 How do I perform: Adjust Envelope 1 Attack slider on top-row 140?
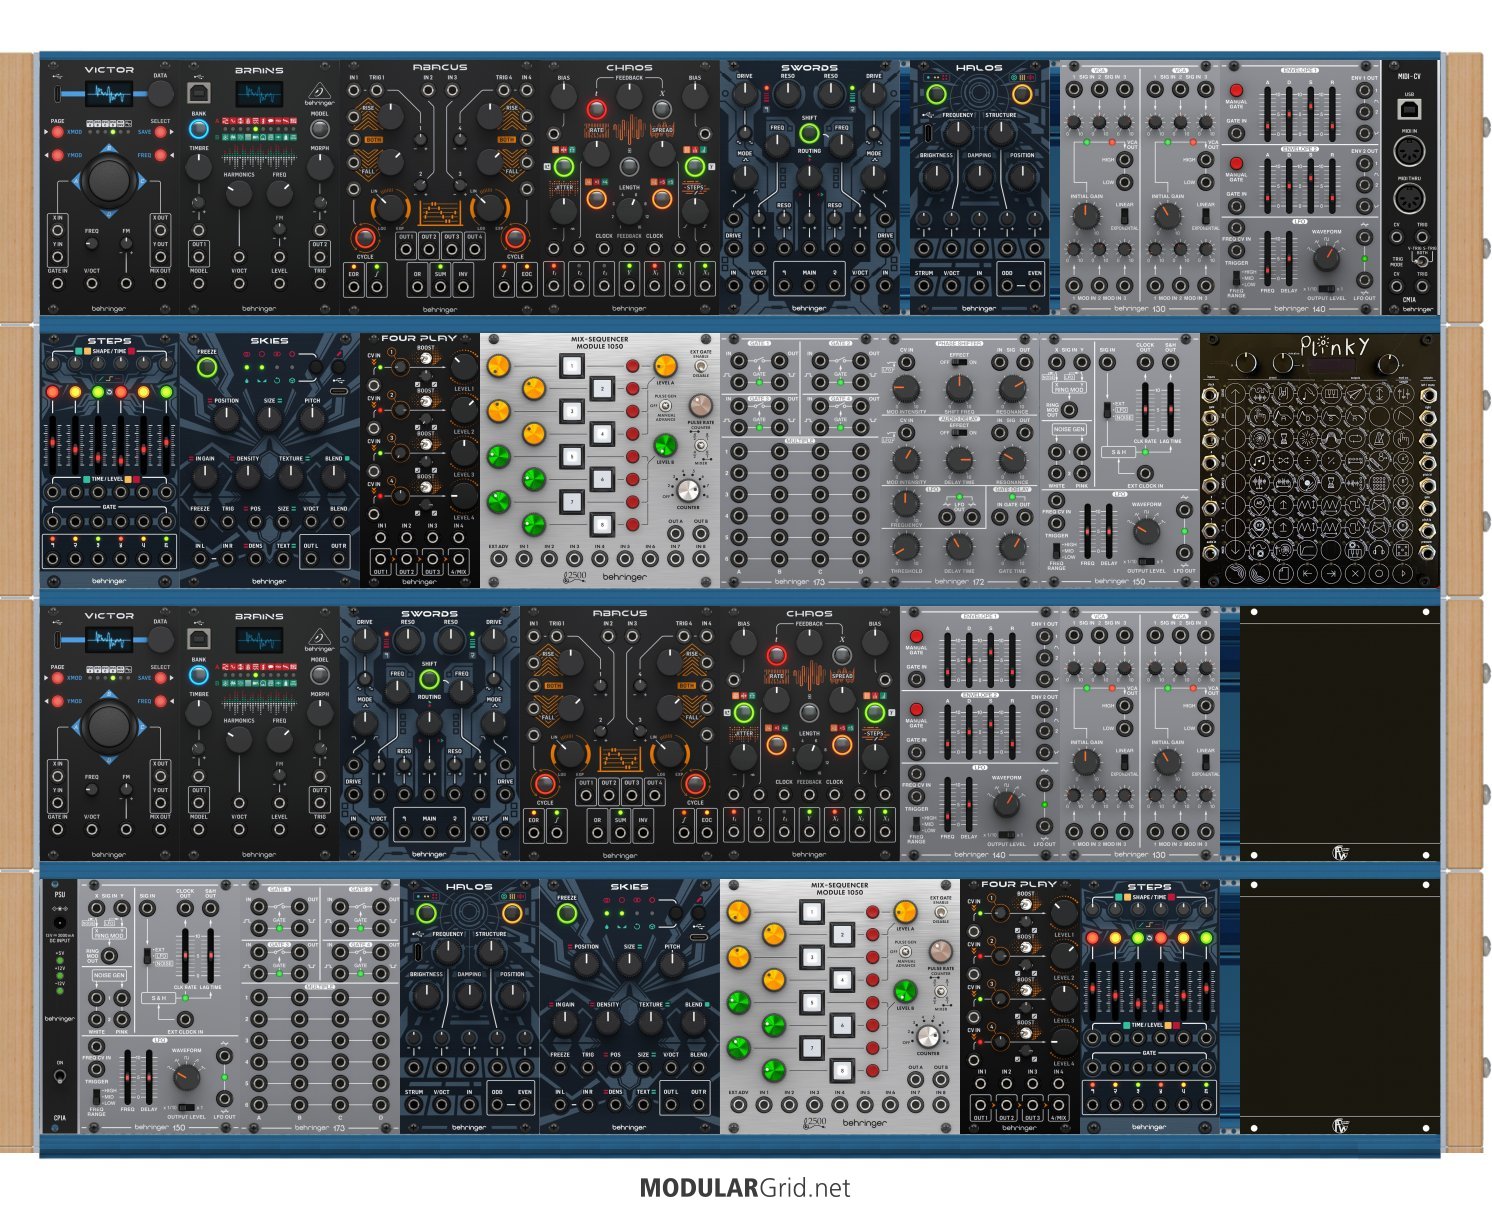tap(1268, 114)
